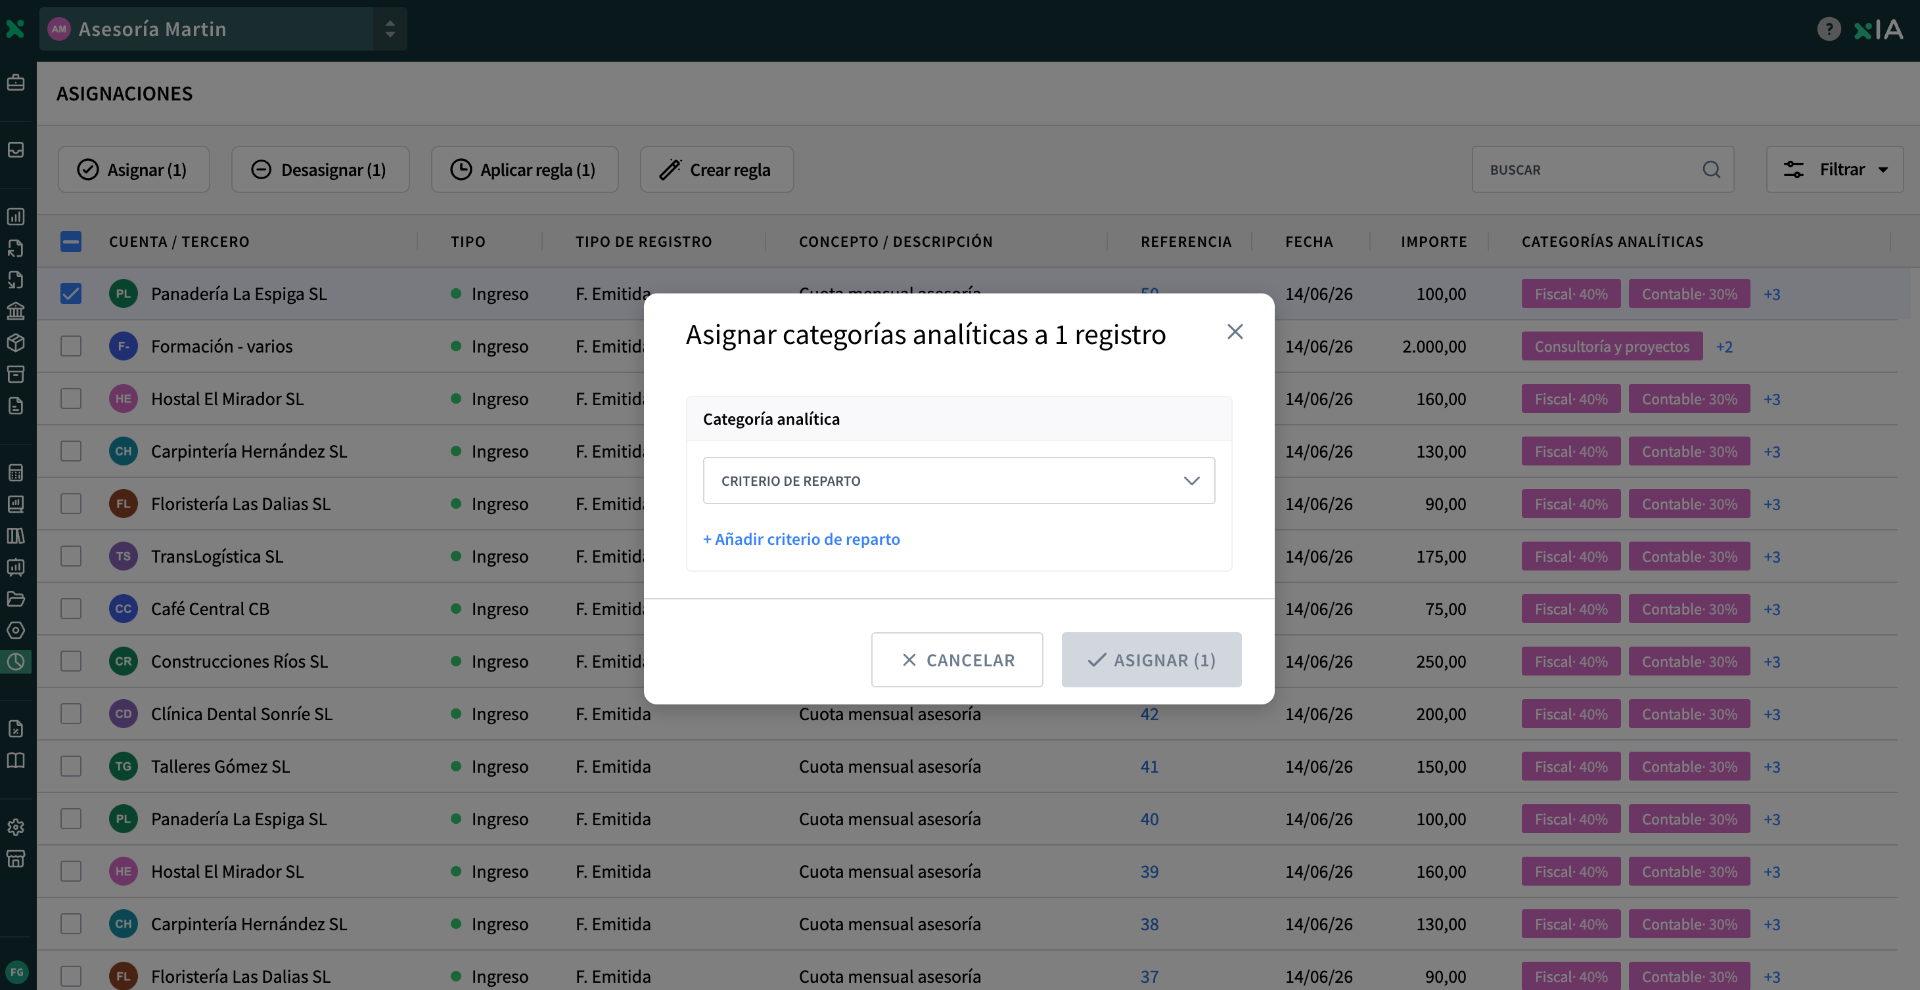Click Desasignar (1) toolbar button

pos(320,170)
